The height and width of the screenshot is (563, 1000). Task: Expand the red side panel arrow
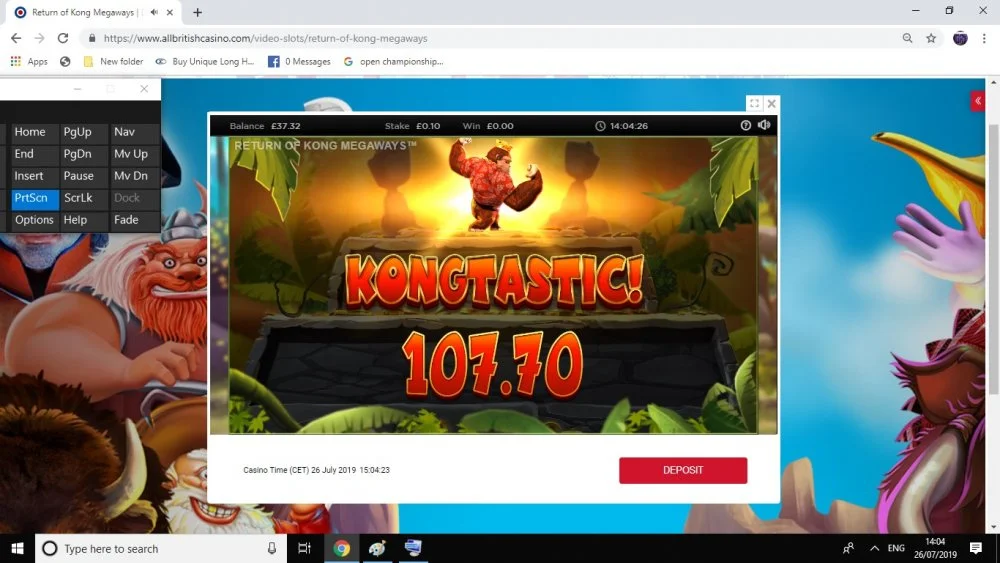(978, 101)
